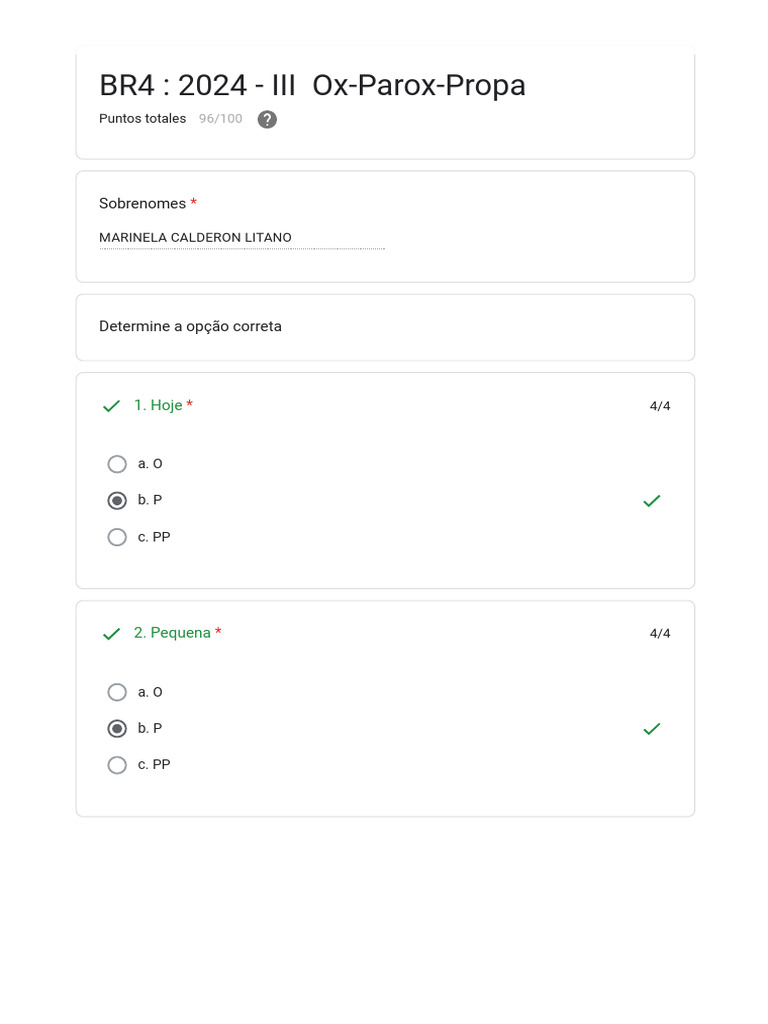Click the Sobrenomes name input field
Screen dimensions: 768x1024
tap(241, 238)
